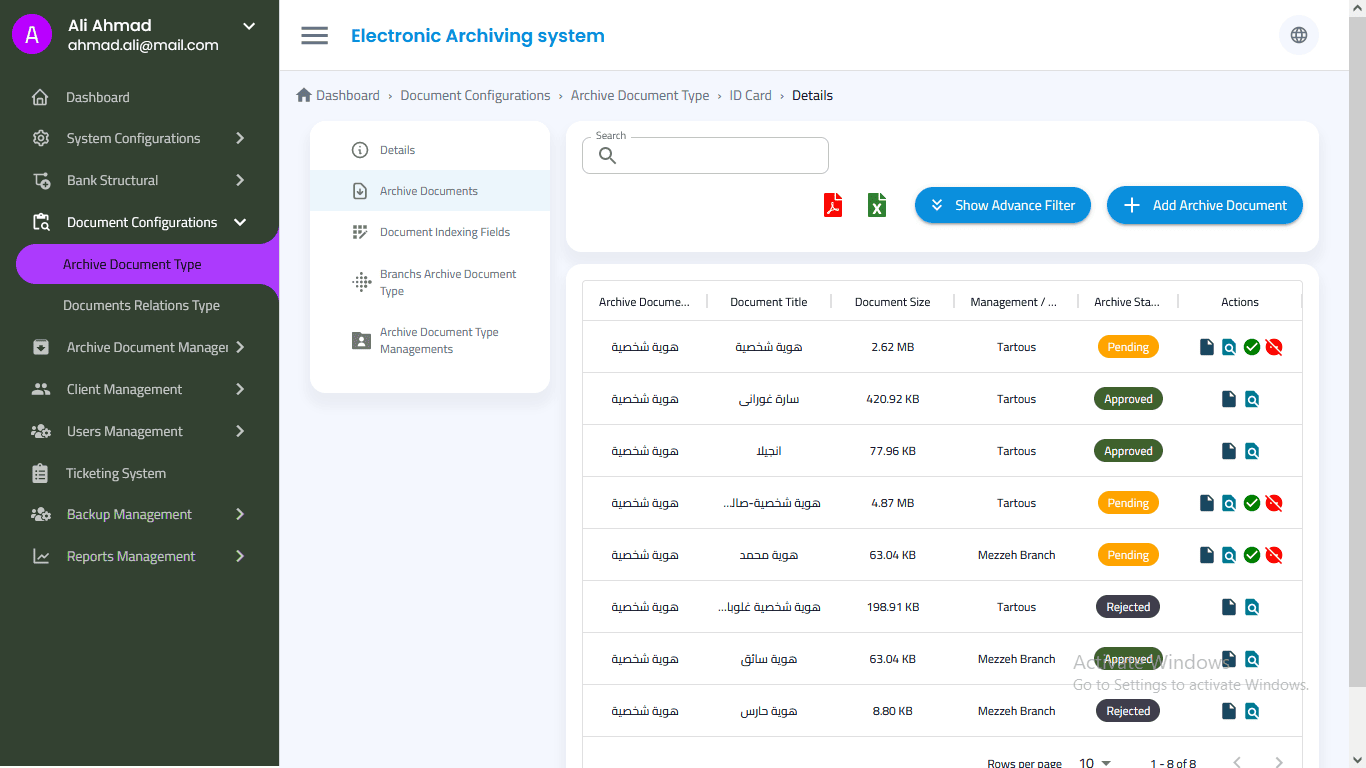This screenshot has width=1366, height=768.
Task: Click the home icon in breadcrumb
Action: click(304, 95)
